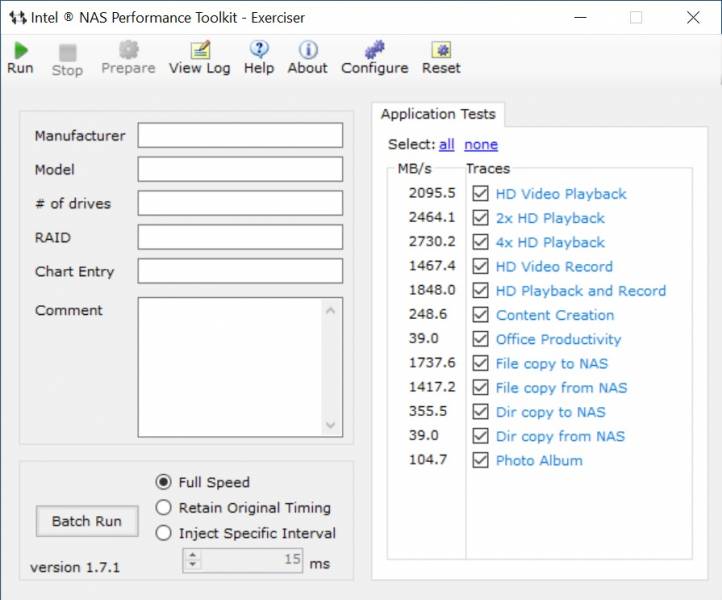Image resolution: width=722 pixels, height=600 pixels.
Task: Open 2x HD Playback trace link
Action: coord(550,218)
